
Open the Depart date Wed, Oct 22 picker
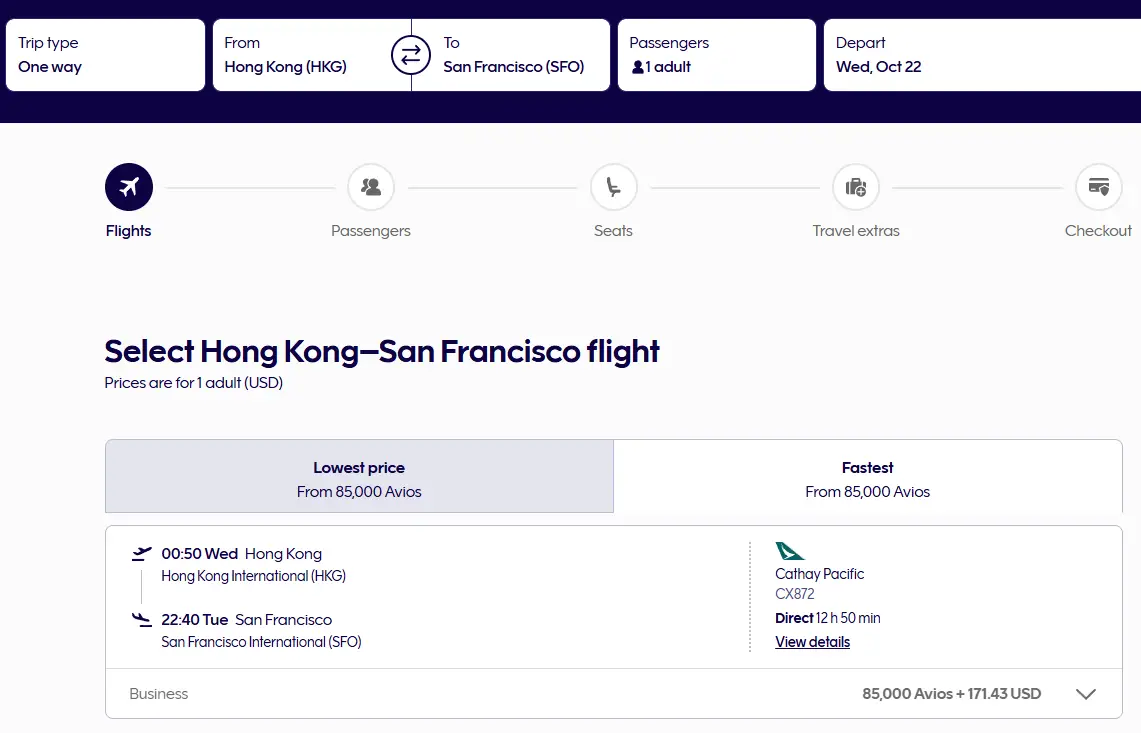[980, 56]
